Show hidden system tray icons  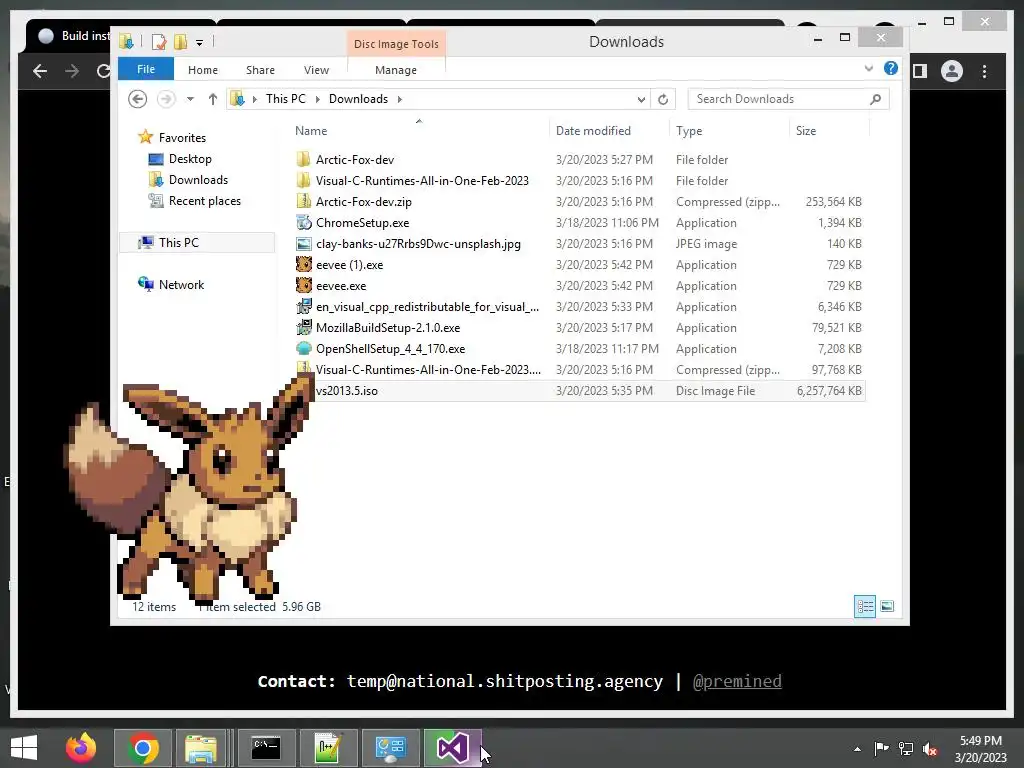(x=857, y=749)
